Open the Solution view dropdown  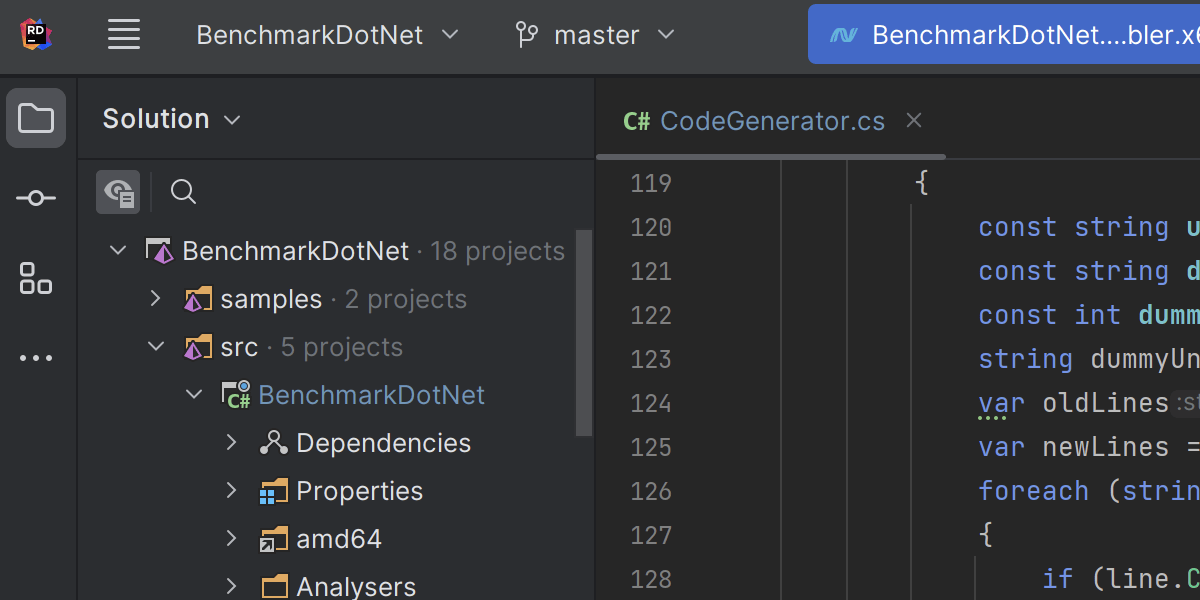pos(172,119)
